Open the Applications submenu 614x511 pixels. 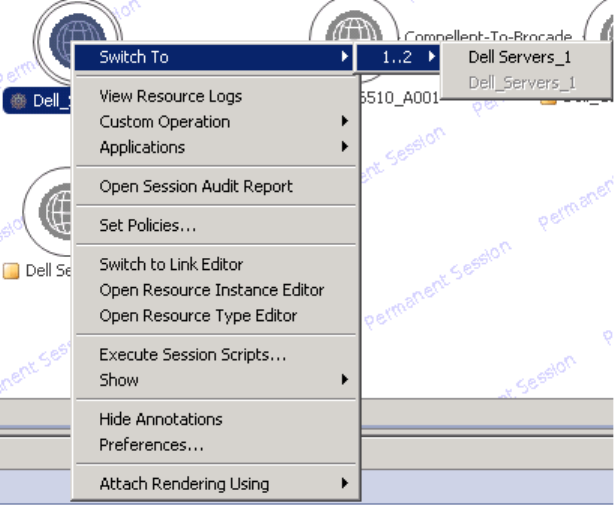[x=213, y=147]
